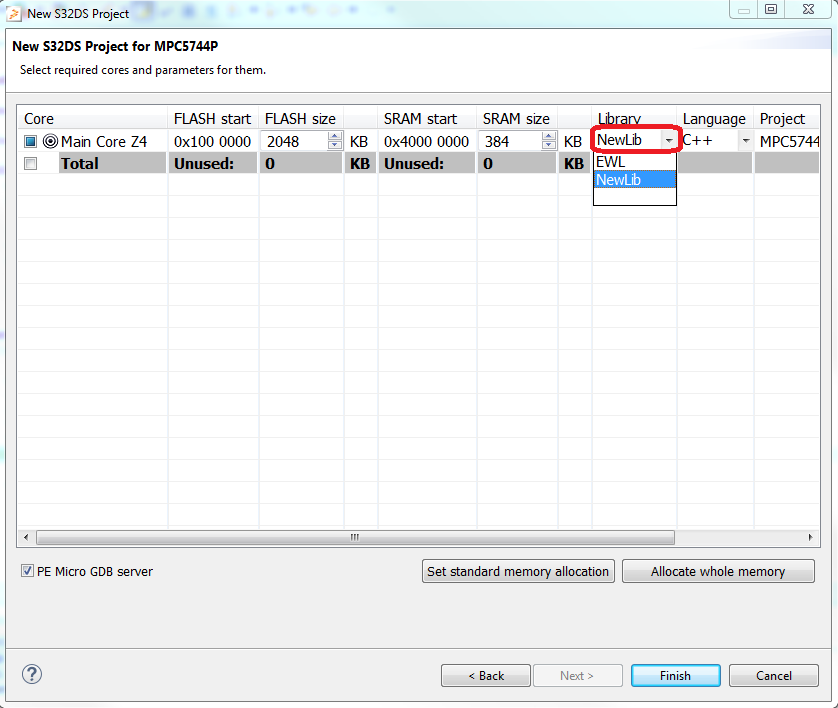This screenshot has width=838, height=708.
Task: Click the 0x100 0000 FLASH start cell
Action: (x=213, y=142)
